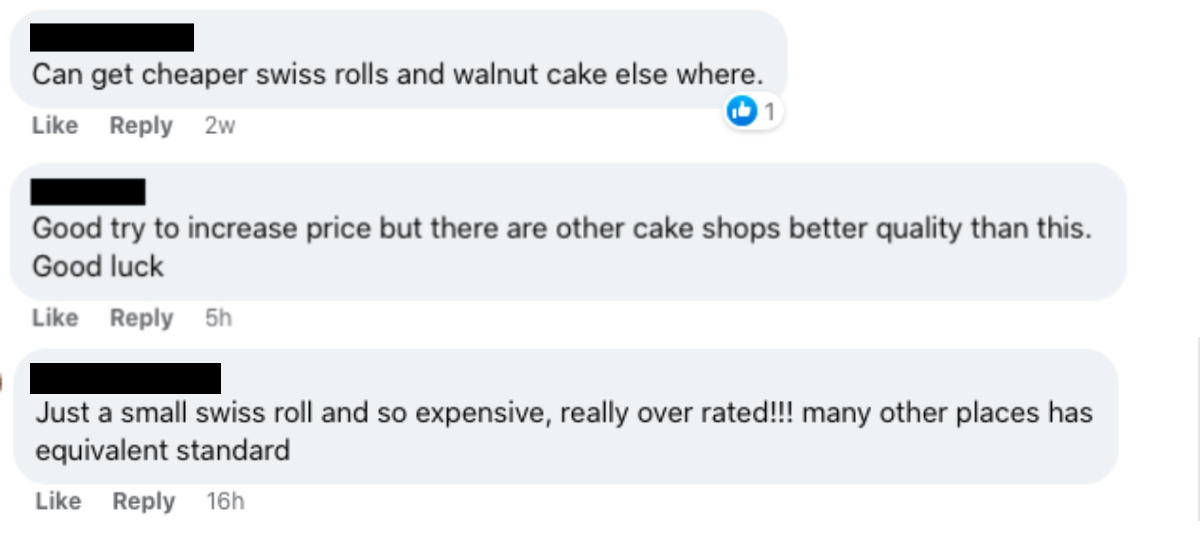Open the third commenter's redacted profile name
This screenshot has height=535, width=1200.
click(125, 378)
